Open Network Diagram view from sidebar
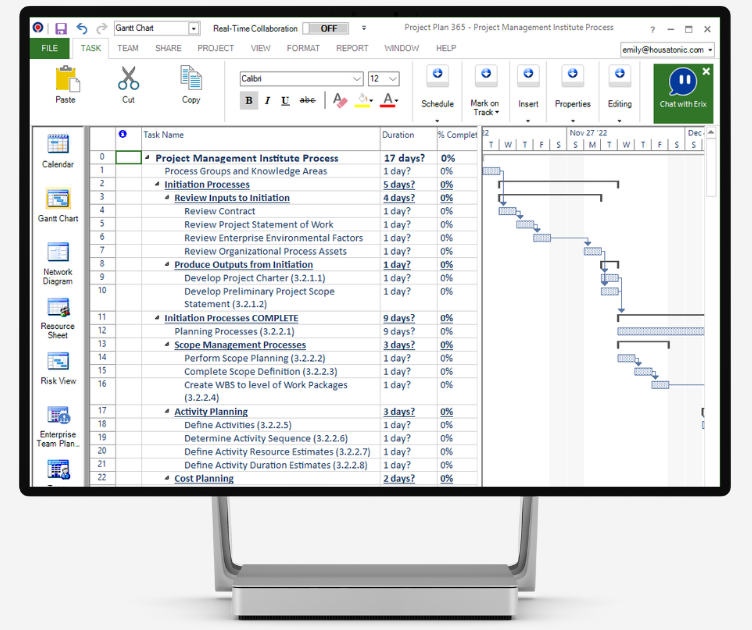 tap(58, 263)
